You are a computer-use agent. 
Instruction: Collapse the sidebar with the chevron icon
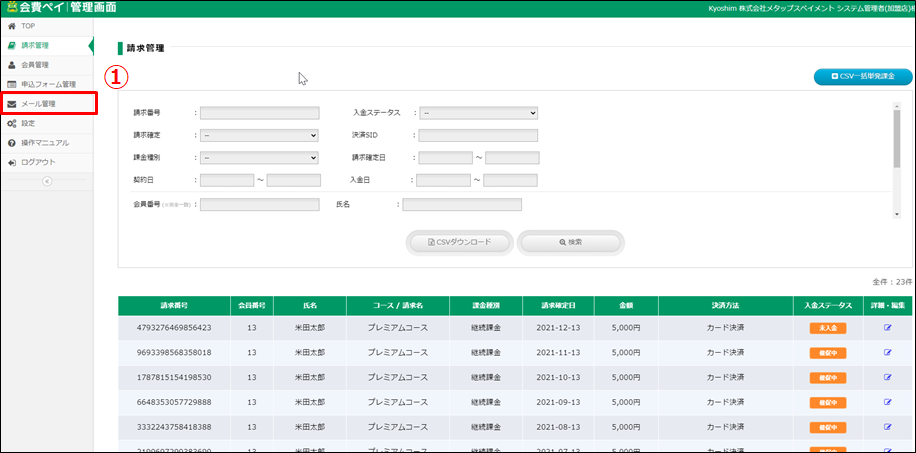tap(46, 181)
